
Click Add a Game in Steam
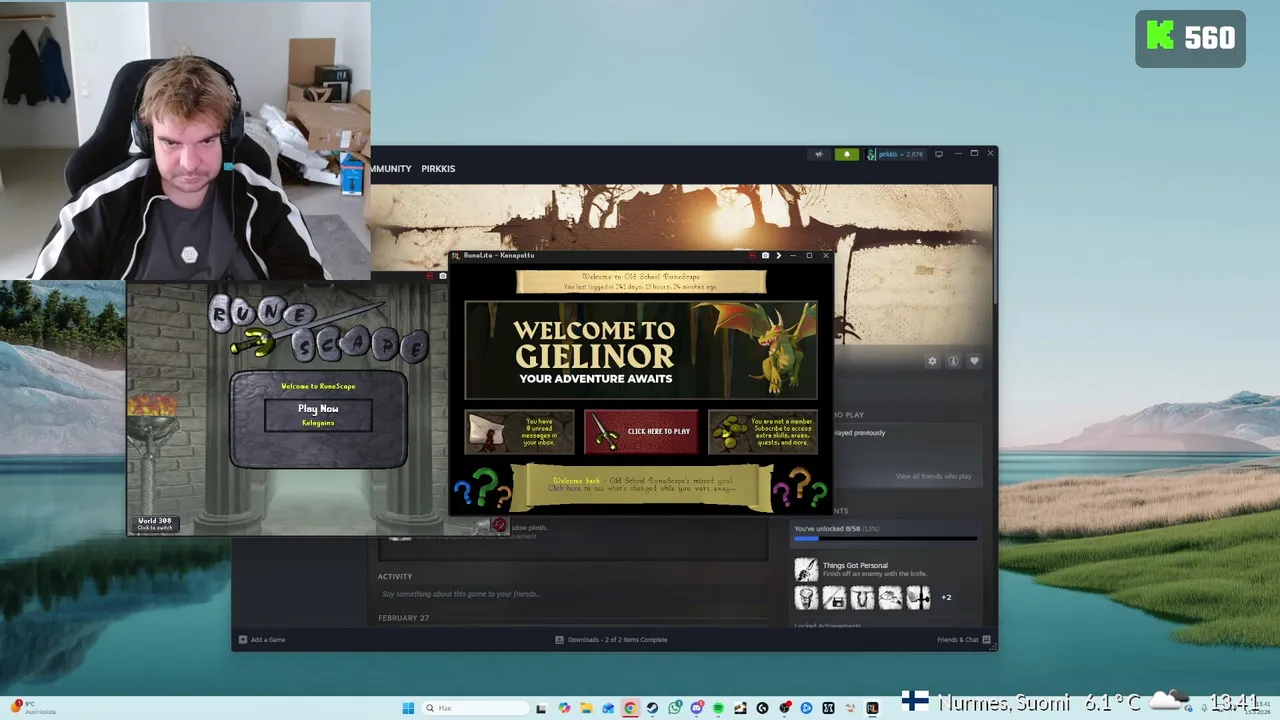pos(262,639)
